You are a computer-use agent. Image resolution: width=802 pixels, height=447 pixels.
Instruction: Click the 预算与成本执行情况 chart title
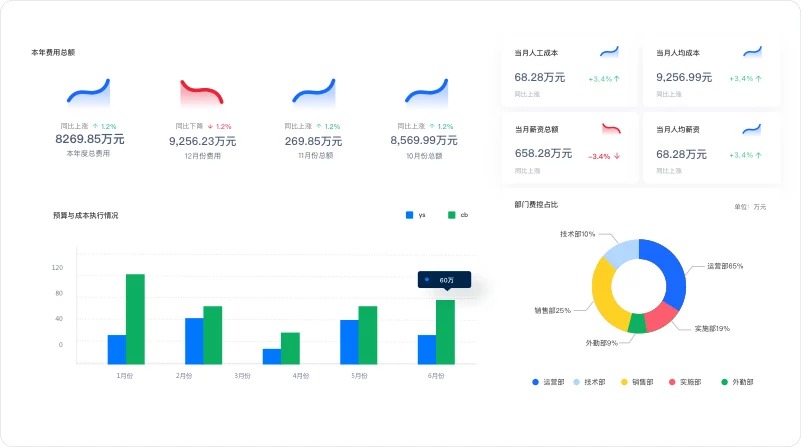click(85, 215)
